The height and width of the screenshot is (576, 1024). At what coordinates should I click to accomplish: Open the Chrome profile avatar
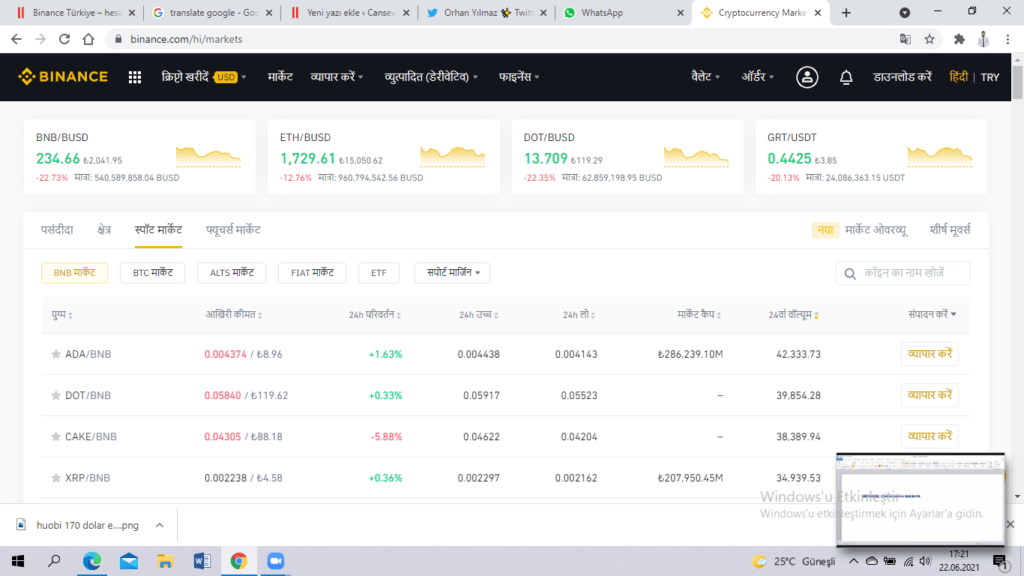983,39
